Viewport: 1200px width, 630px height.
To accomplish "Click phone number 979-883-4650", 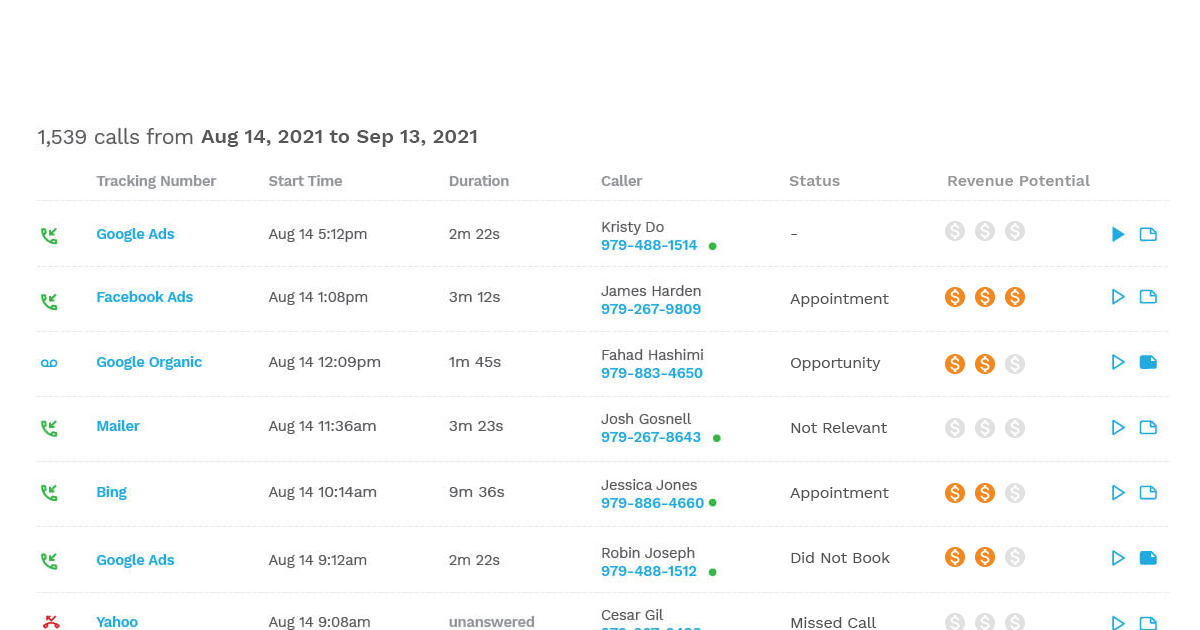I will 652,373.
